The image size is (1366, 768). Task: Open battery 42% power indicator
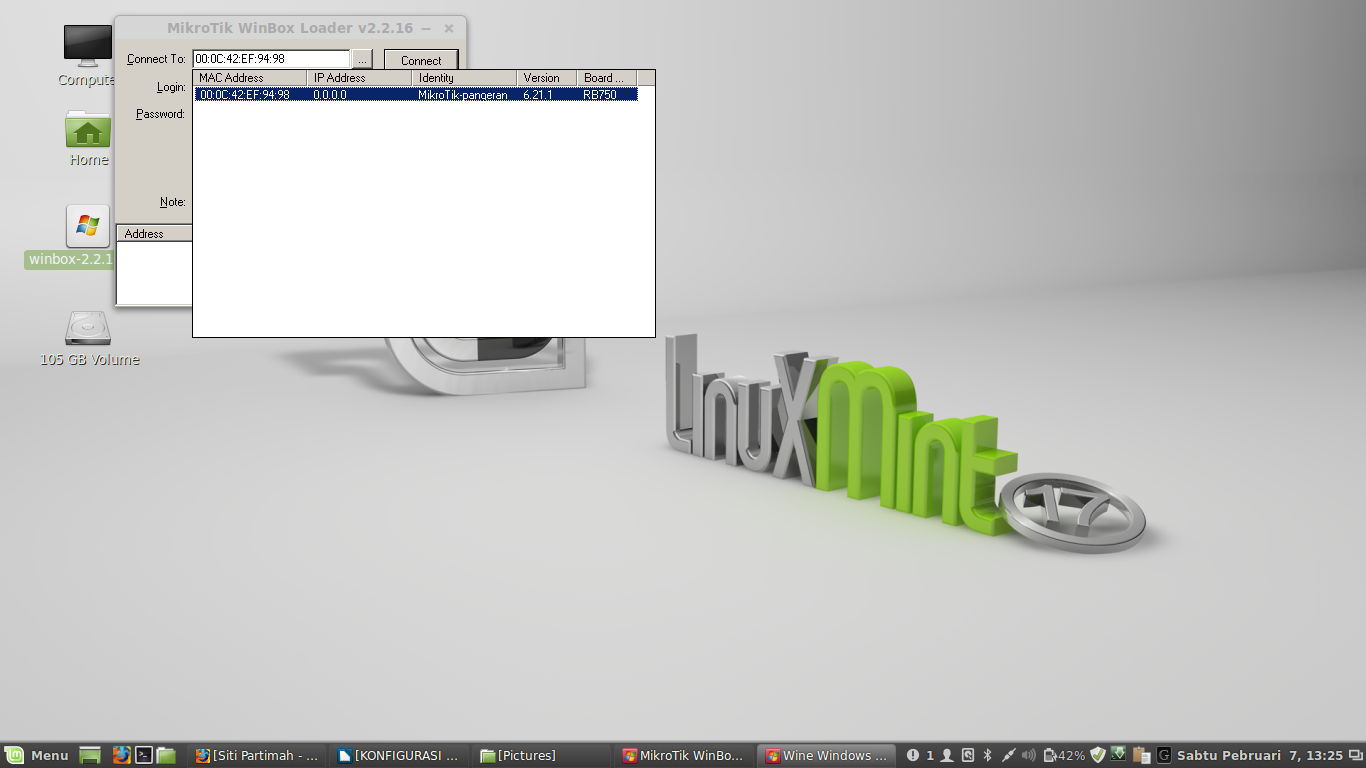point(1064,755)
